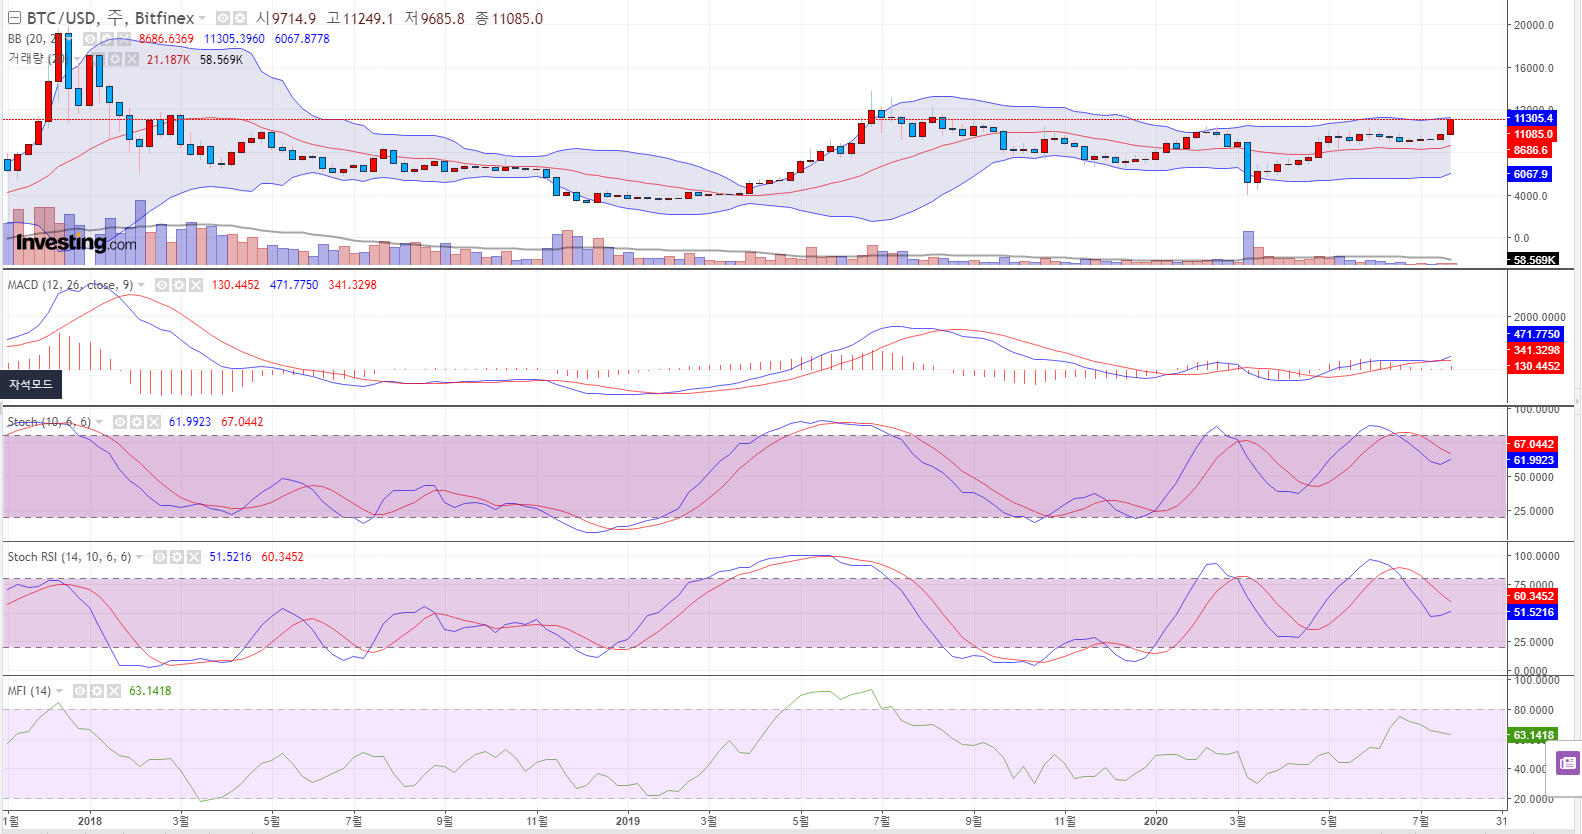Click the 2018 label on time axis
Screen dimensions: 1582x834
pos(90,821)
